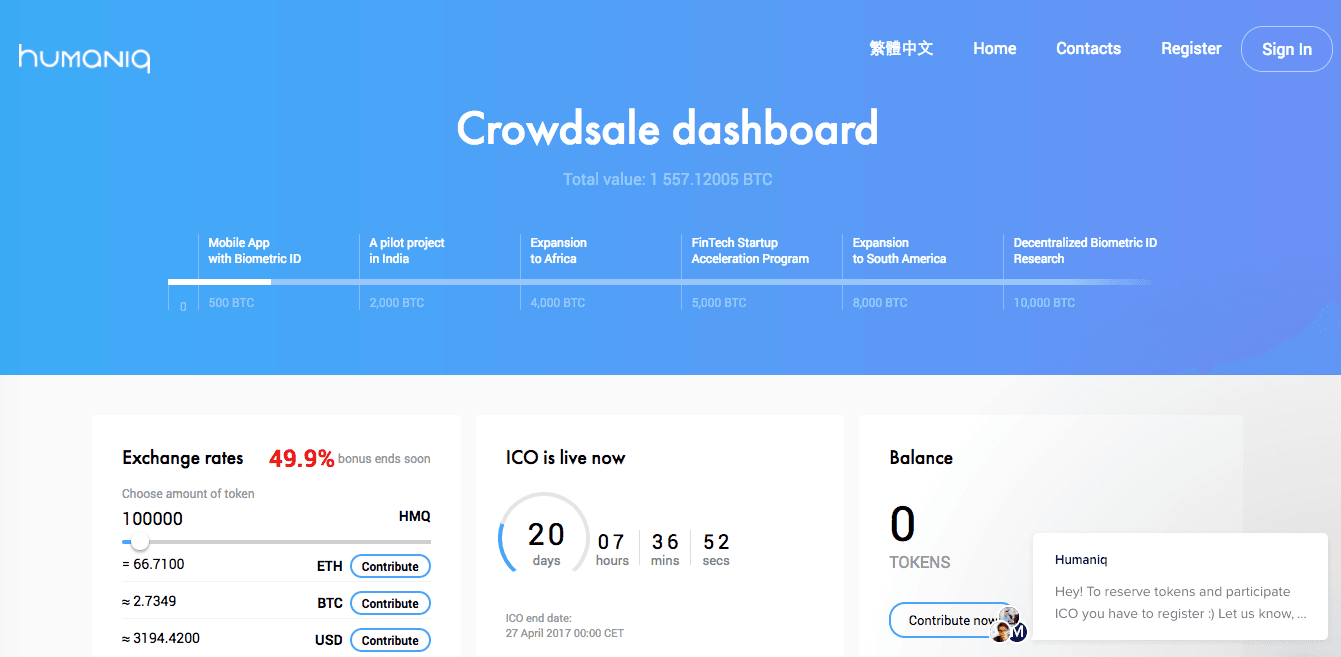The height and width of the screenshot is (657, 1341).
Task: Open the Humaniq chat message popup
Action: pos(1180,587)
